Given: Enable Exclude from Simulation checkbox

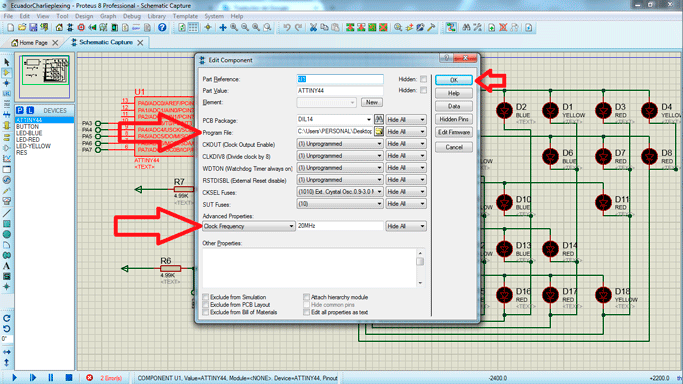Looking at the screenshot, I should (x=206, y=297).
